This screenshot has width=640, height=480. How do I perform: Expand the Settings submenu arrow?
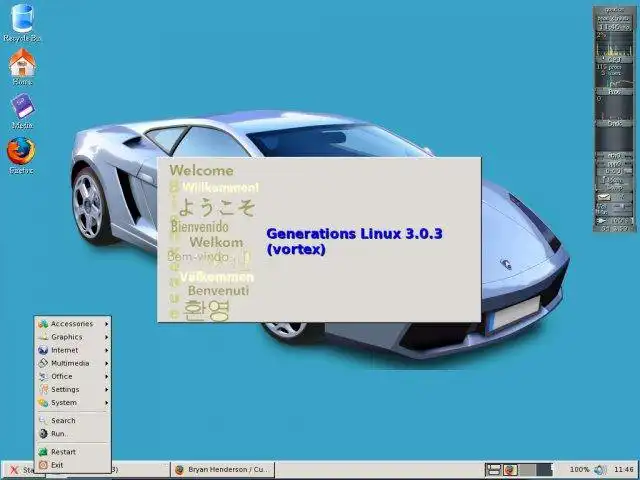point(106,389)
